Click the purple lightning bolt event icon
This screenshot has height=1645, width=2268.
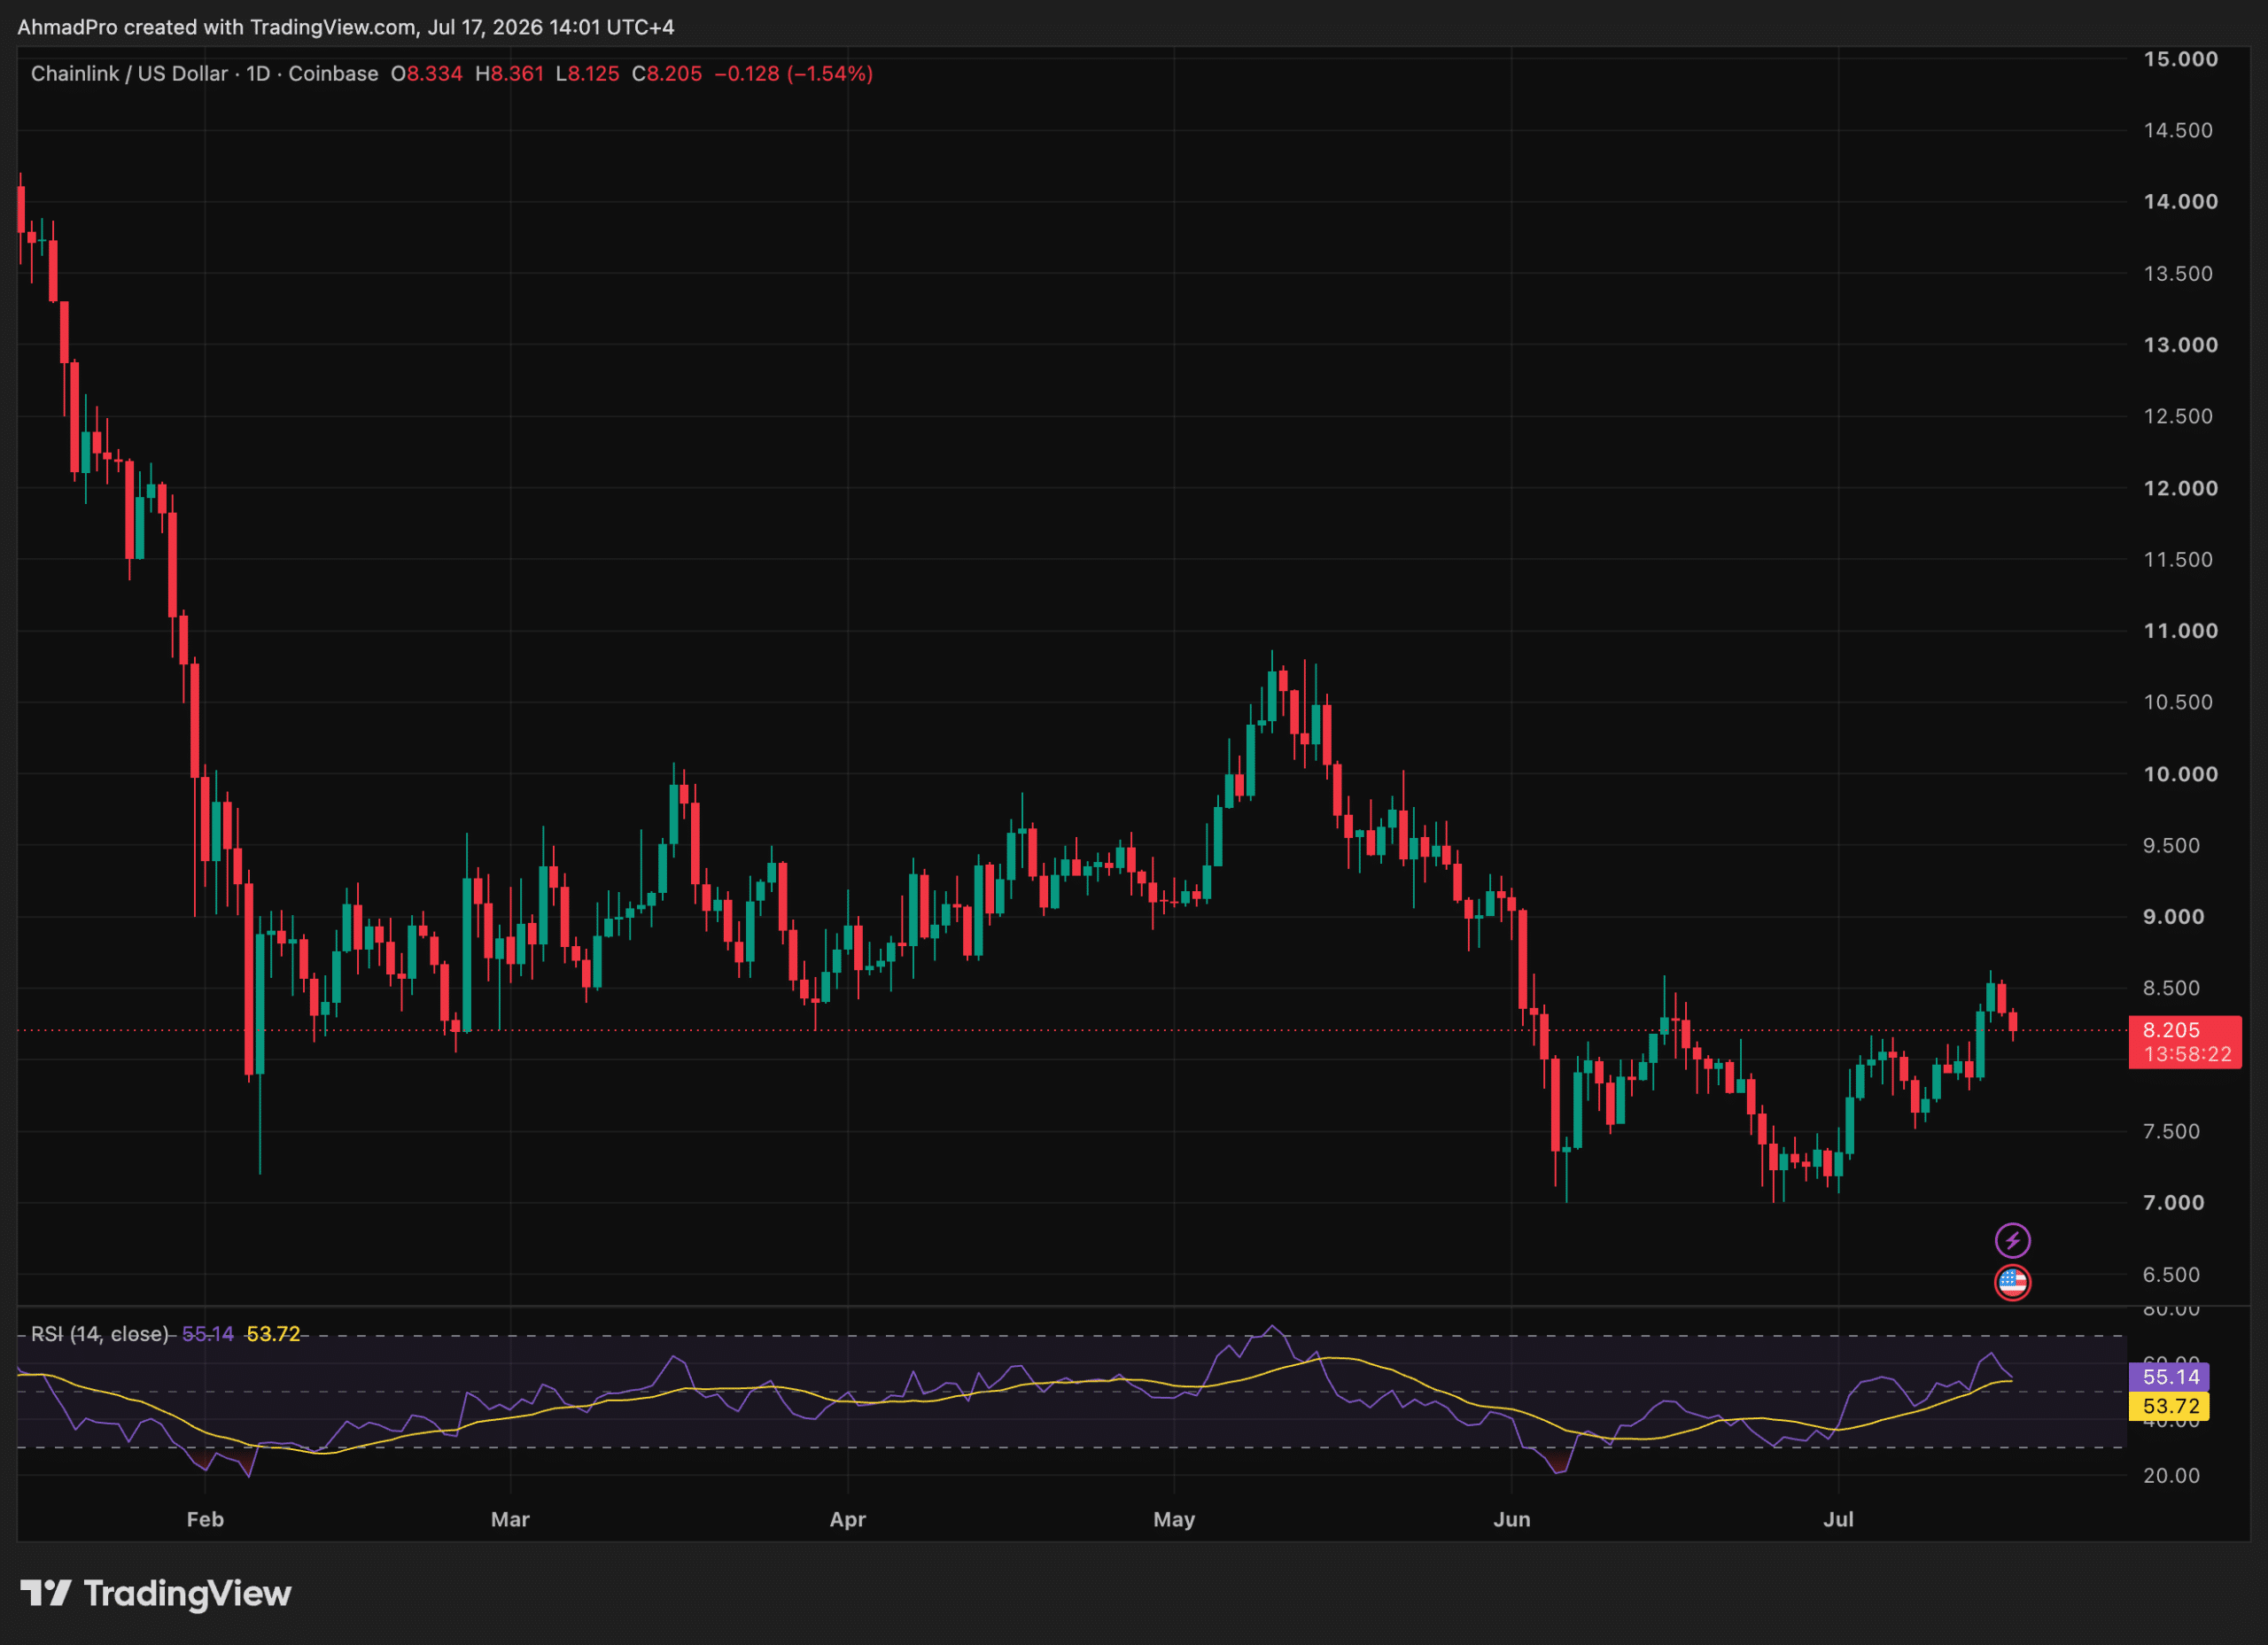(2012, 1241)
